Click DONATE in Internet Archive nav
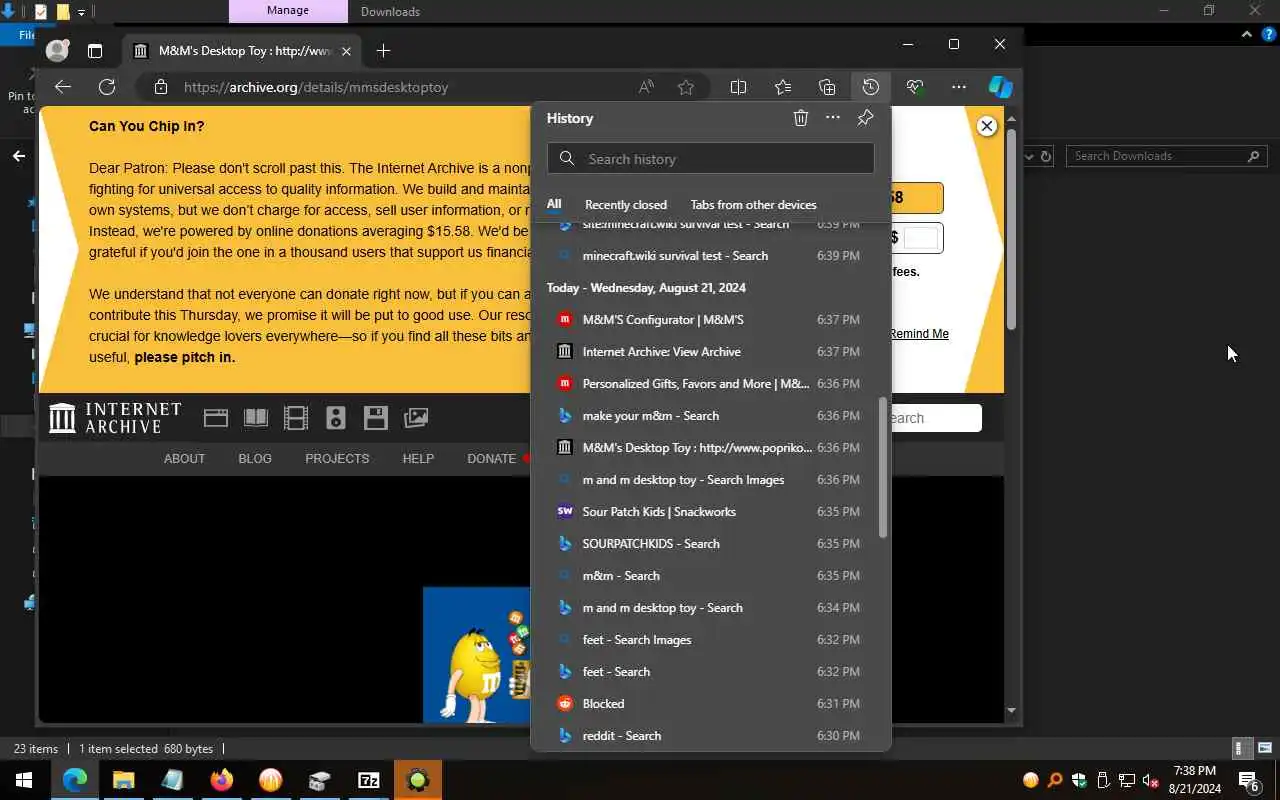The image size is (1280, 800). pos(491,458)
